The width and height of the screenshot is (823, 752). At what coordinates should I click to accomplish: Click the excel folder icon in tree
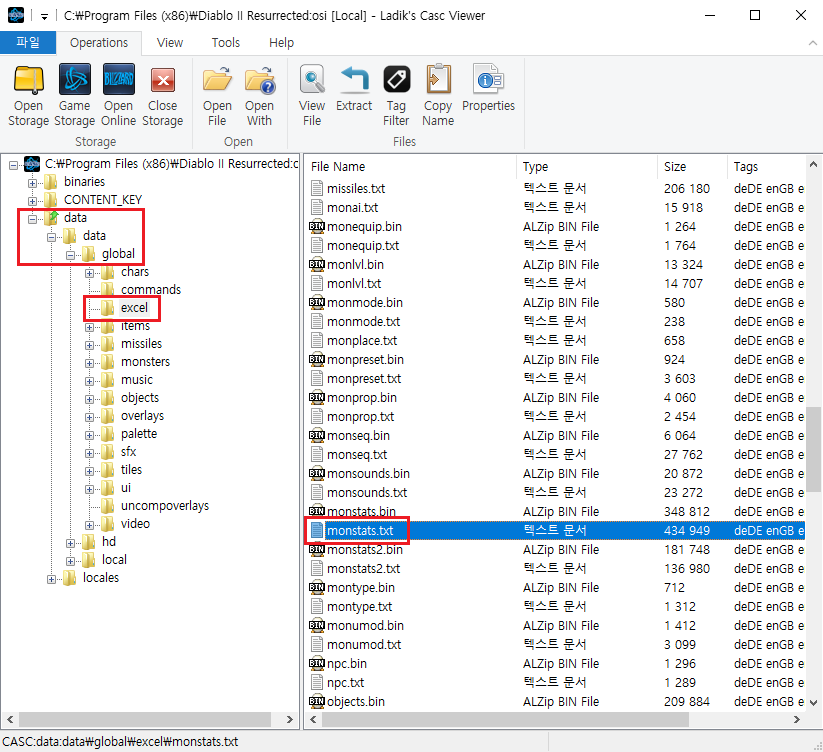pos(108,308)
